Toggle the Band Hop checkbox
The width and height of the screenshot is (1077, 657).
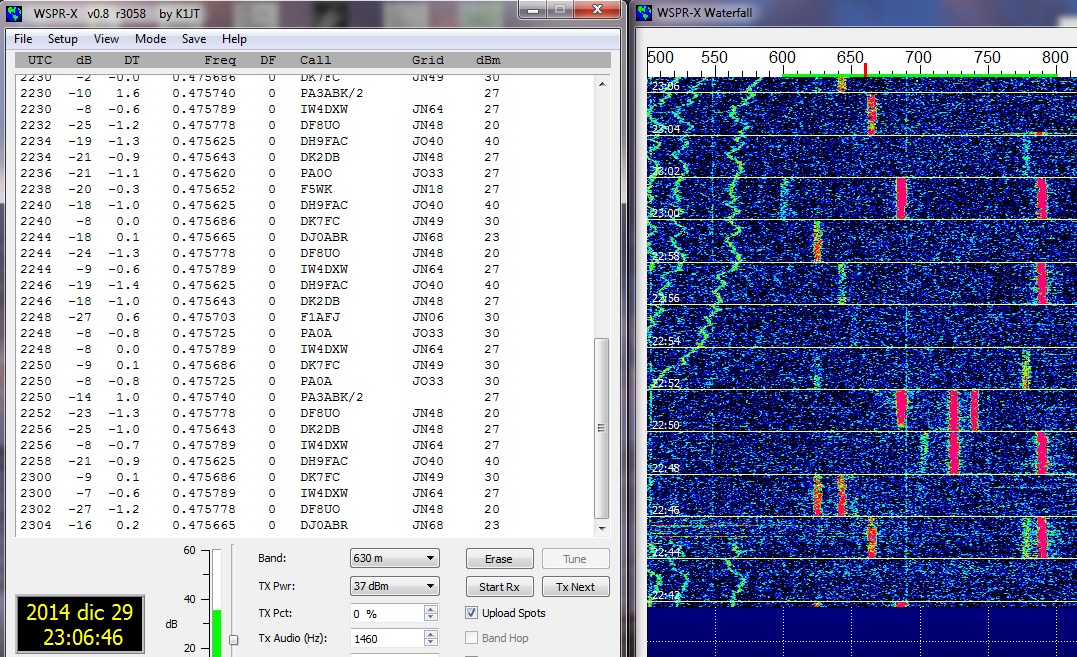[x=471, y=638]
